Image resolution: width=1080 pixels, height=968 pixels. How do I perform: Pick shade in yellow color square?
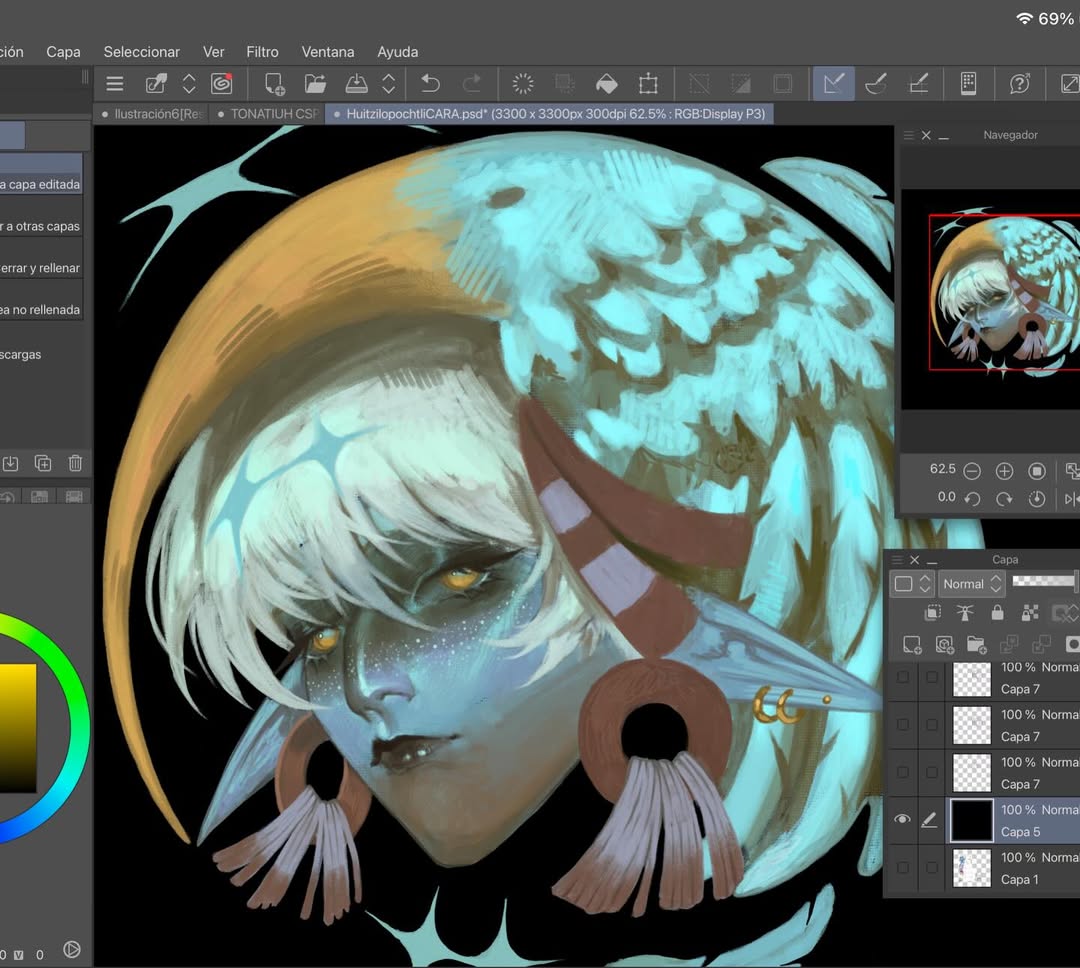(18, 728)
